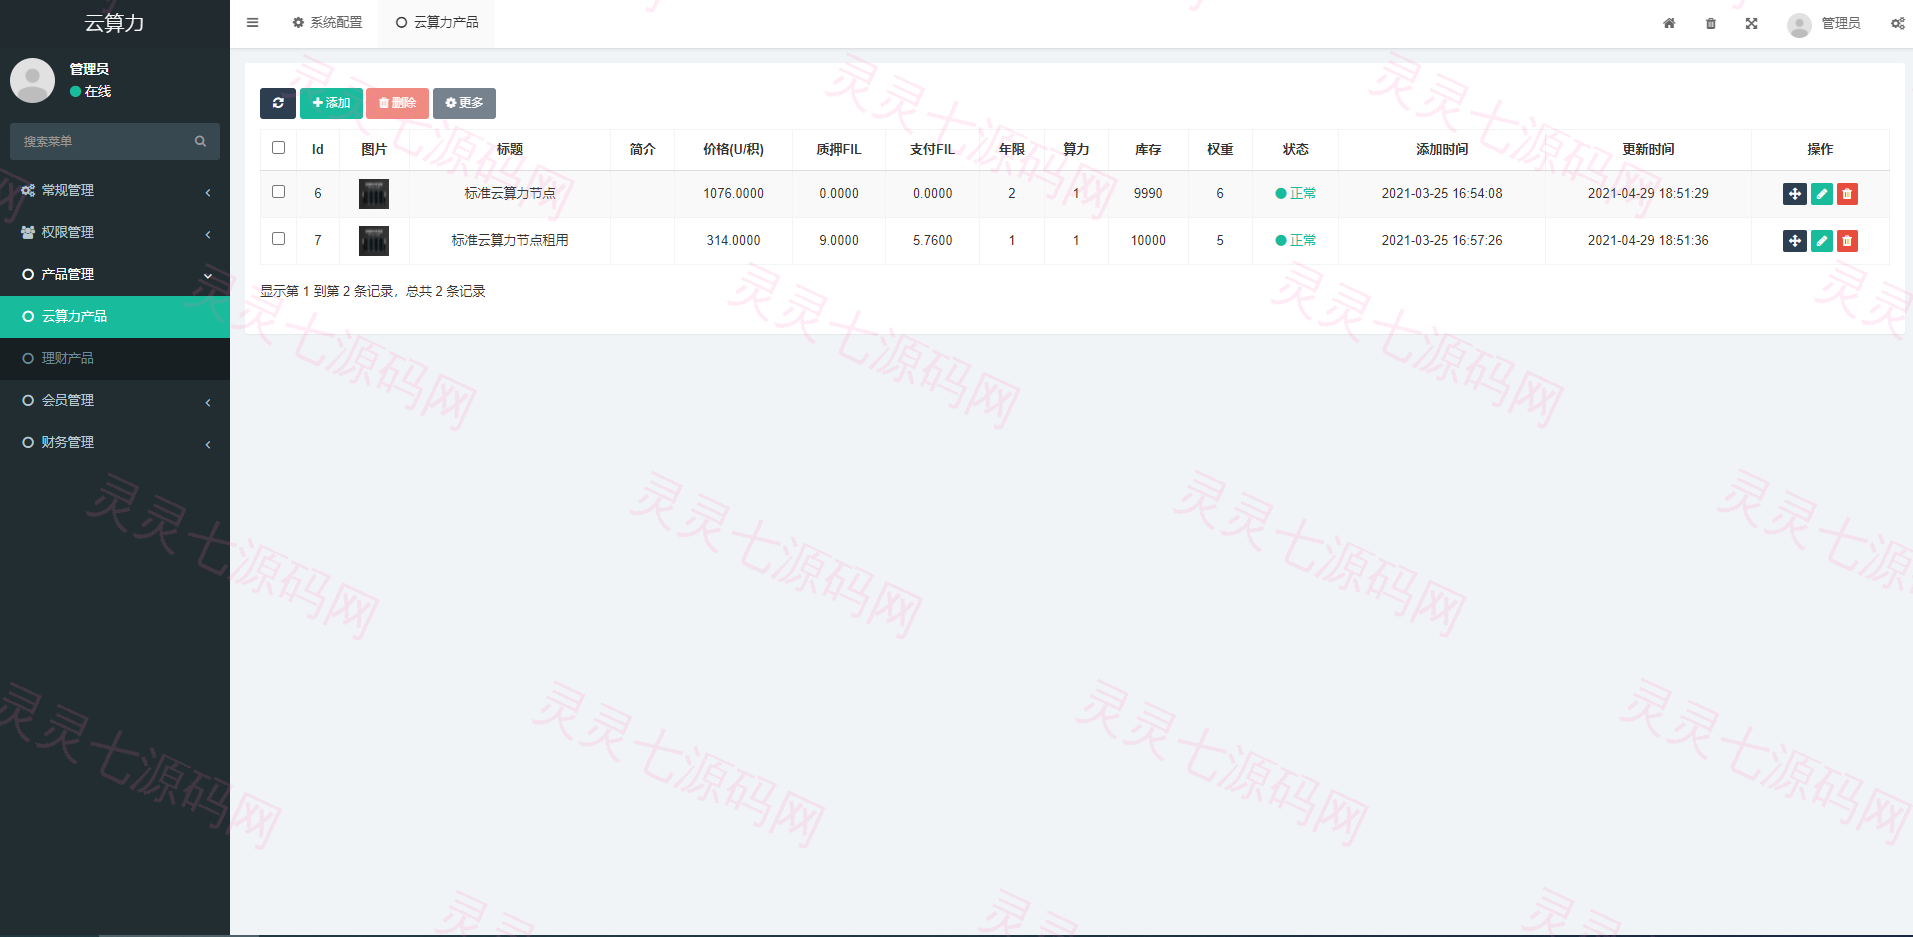The height and width of the screenshot is (937, 1913).
Task: Click the search magnifier icon in sidebar
Action: [200, 142]
